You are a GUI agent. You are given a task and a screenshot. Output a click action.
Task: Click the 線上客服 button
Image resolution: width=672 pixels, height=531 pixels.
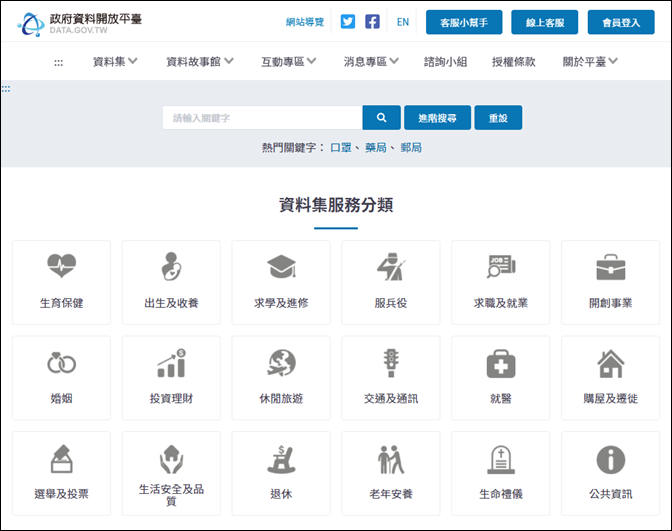[x=544, y=22]
